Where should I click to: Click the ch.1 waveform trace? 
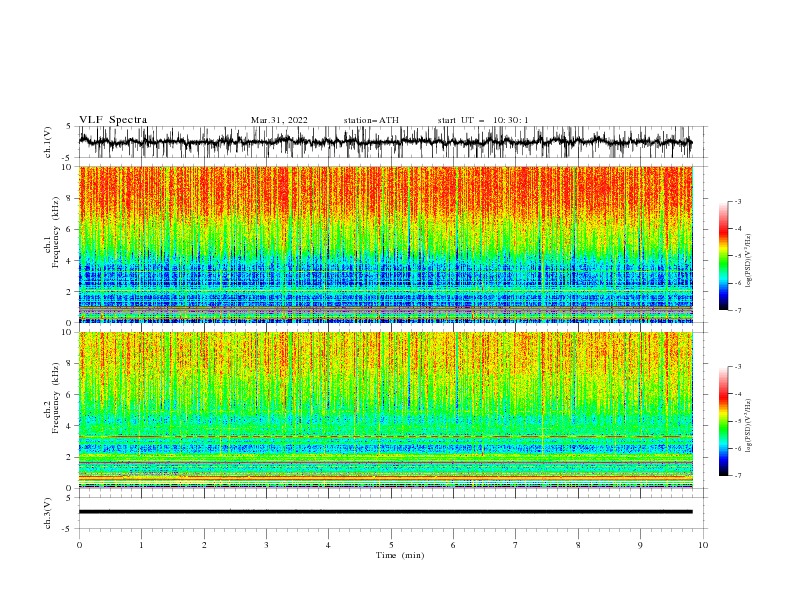(x=385, y=142)
